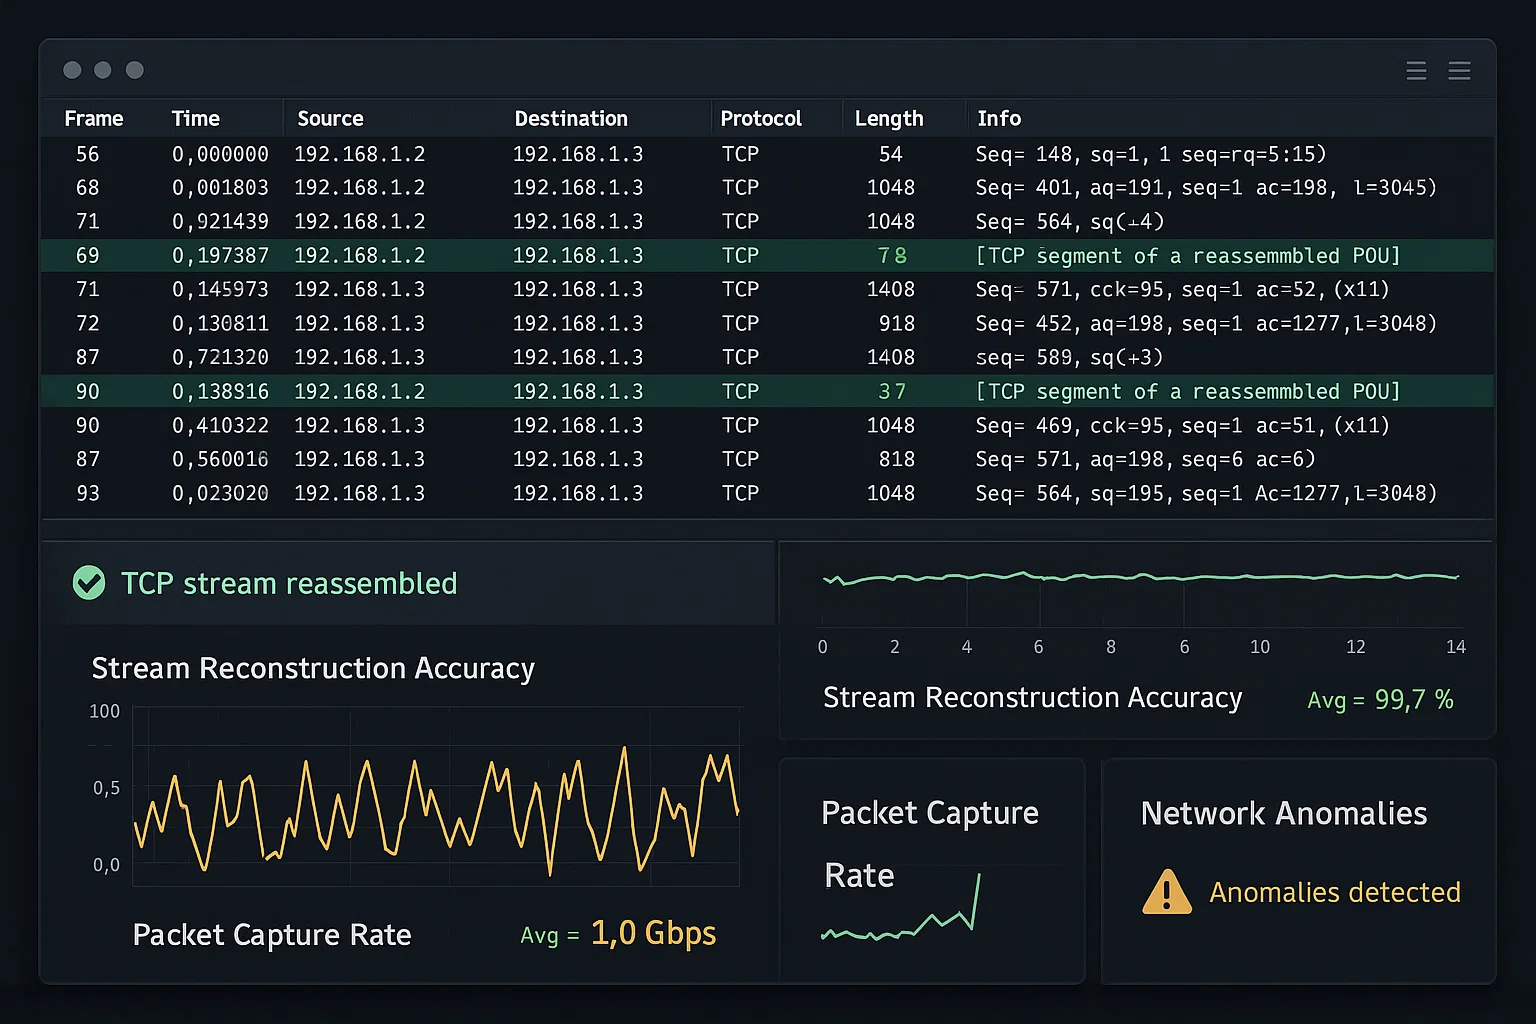Click x-axis tick label 10 on accuracy chart
This screenshot has height=1024, width=1536.
point(1260,647)
